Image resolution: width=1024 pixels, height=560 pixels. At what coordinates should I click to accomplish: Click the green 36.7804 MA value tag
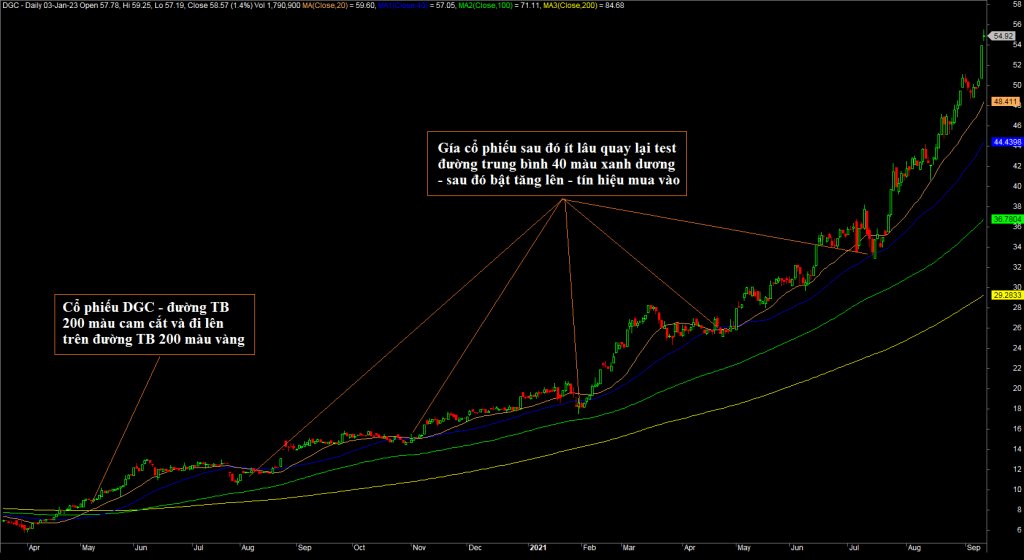point(1007,219)
